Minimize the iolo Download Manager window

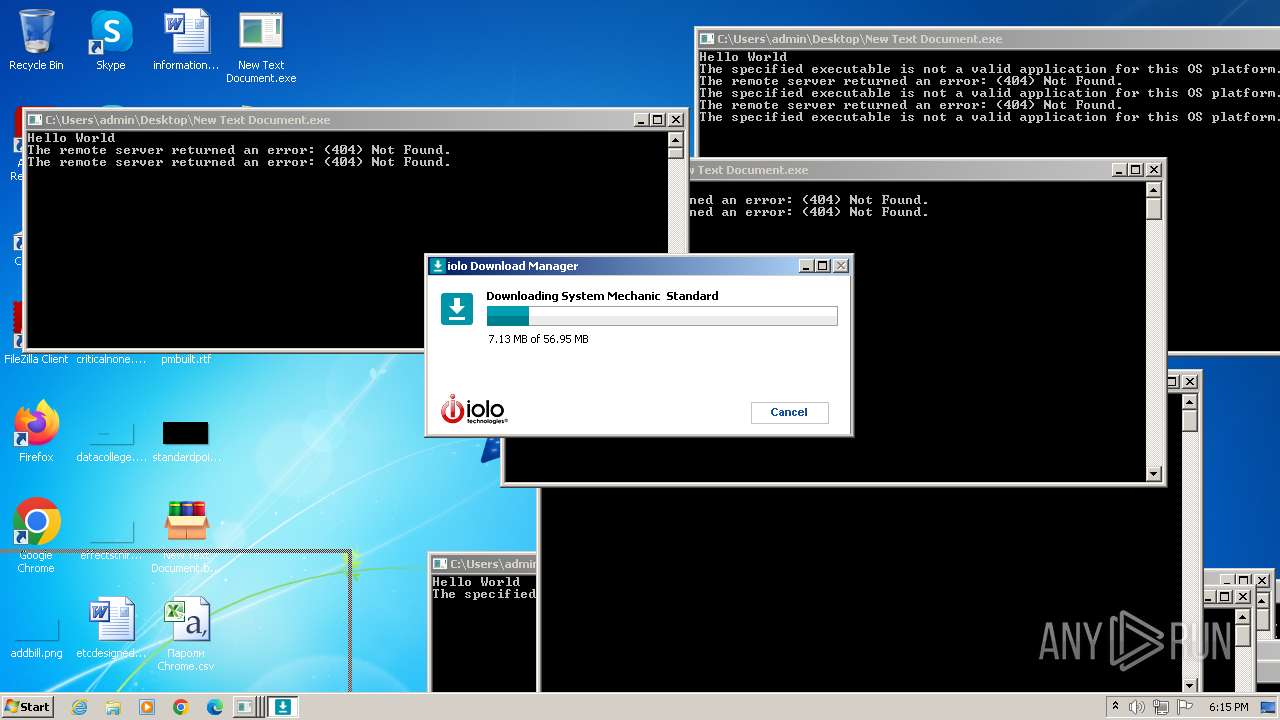(806, 266)
